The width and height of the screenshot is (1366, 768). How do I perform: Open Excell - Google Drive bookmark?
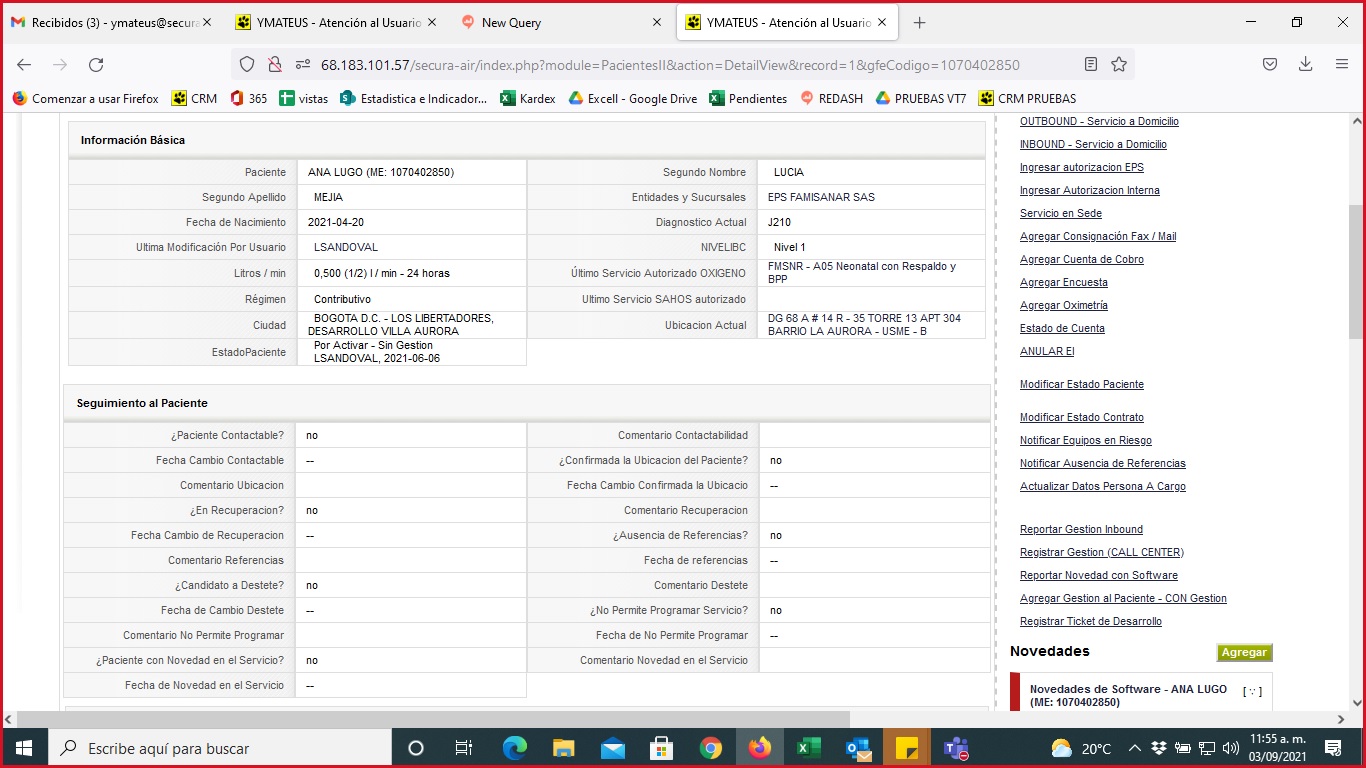point(633,99)
